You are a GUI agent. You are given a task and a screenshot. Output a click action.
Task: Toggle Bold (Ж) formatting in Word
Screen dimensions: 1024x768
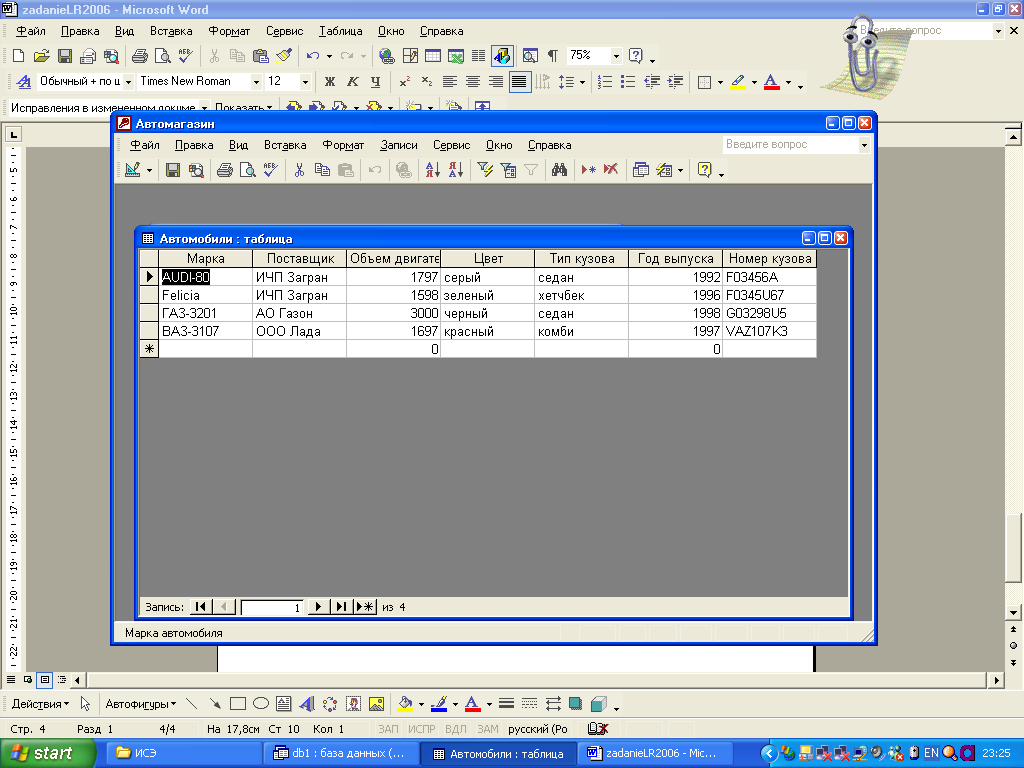tap(330, 82)
